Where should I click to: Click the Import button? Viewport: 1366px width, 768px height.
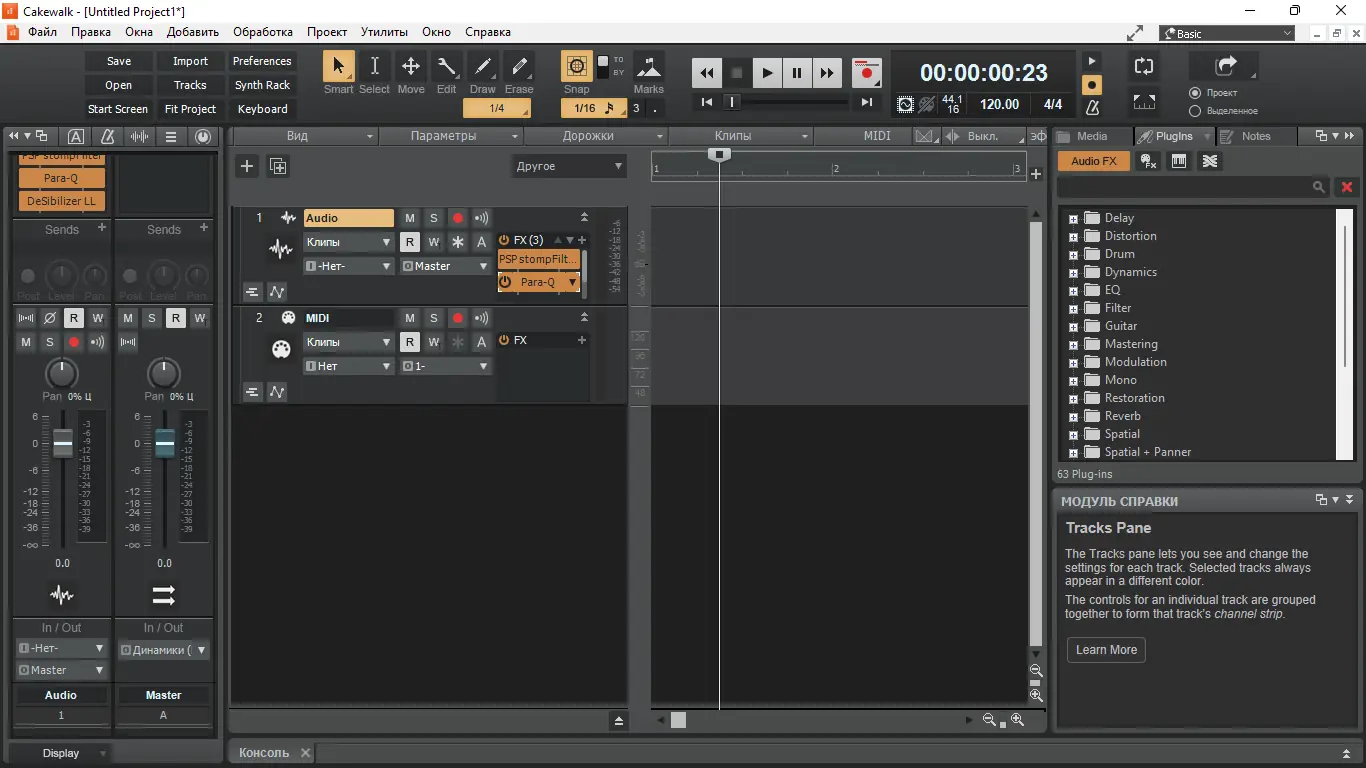point(190,61)
